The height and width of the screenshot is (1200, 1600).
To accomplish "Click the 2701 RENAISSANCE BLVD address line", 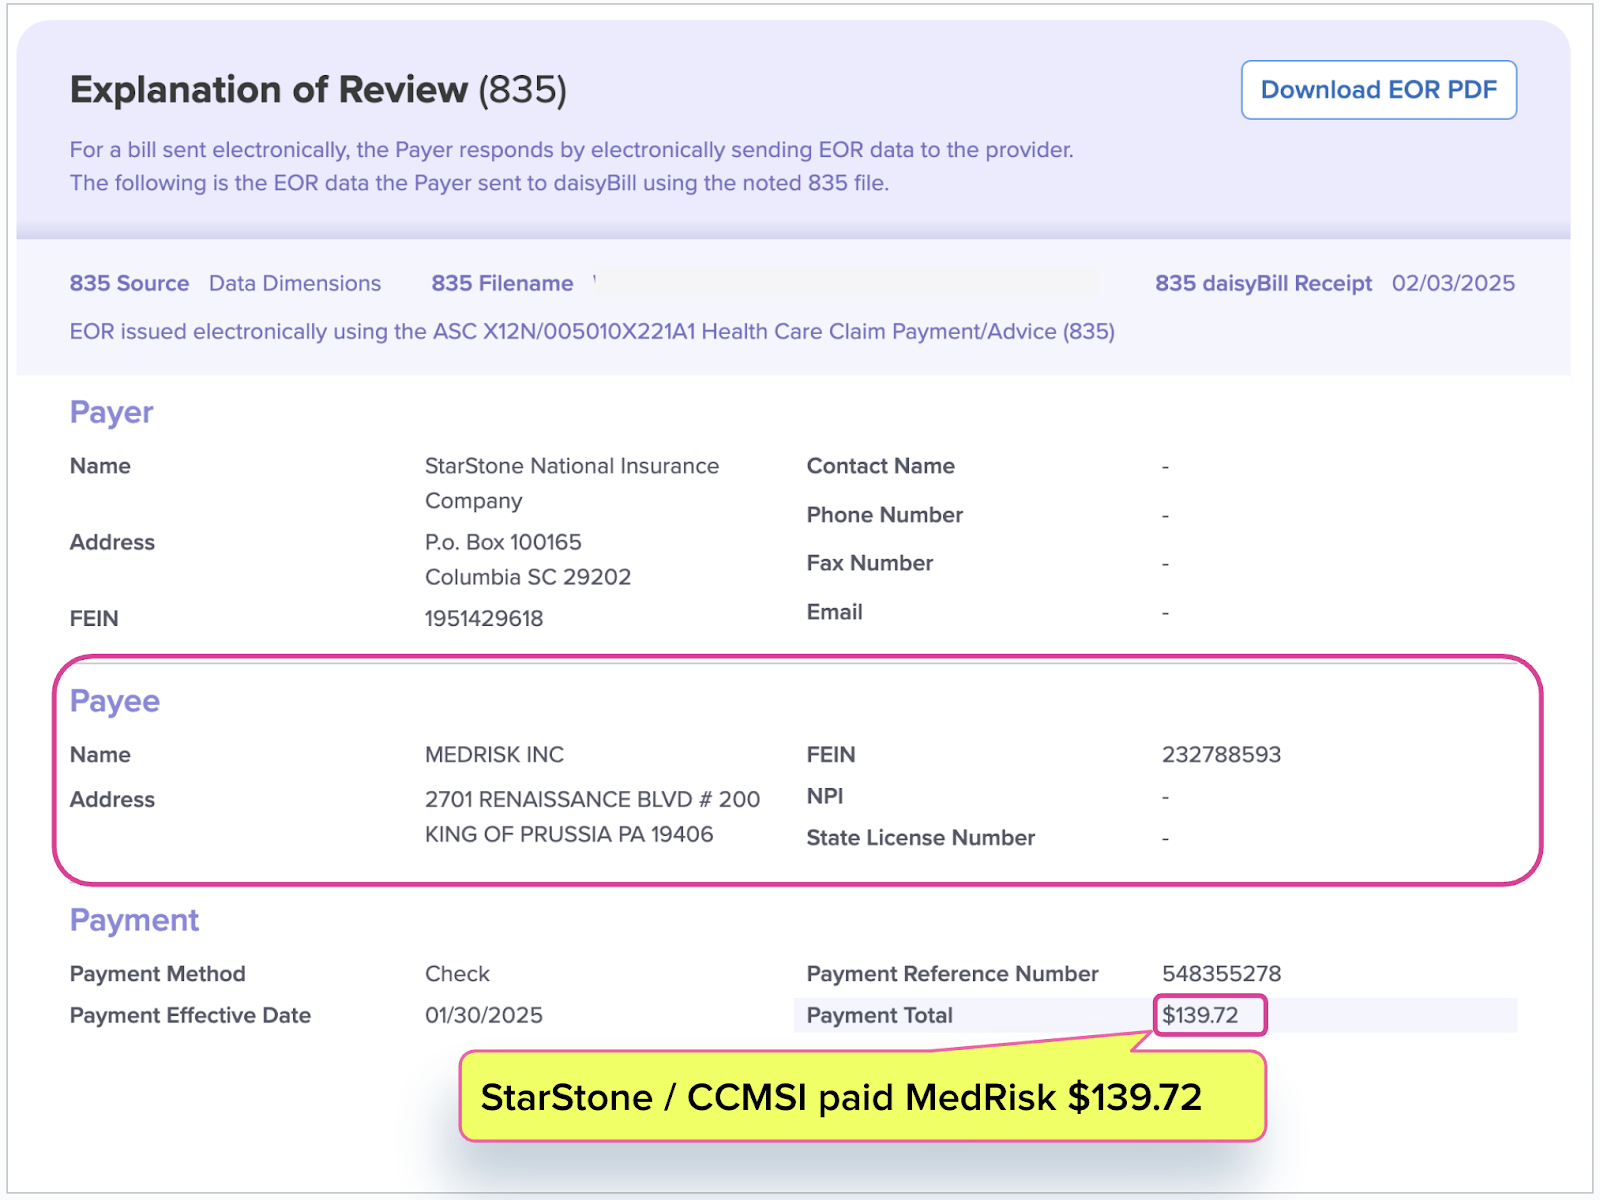I will (x=592, y=800).
